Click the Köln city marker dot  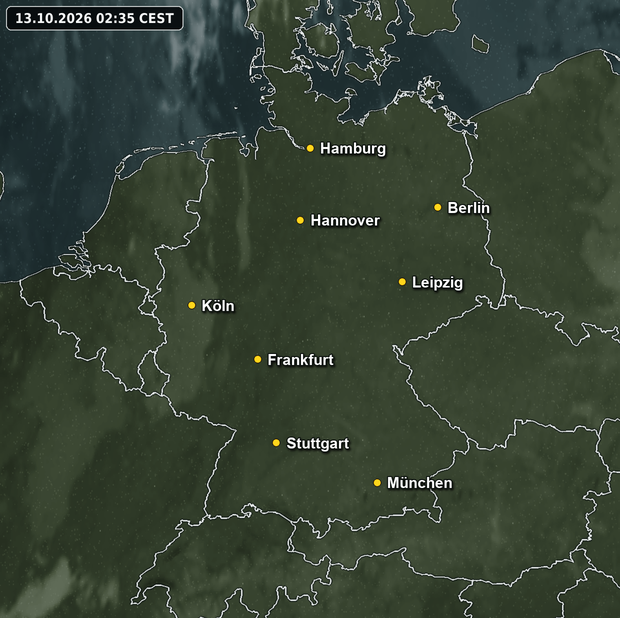[x=191, y=305]
